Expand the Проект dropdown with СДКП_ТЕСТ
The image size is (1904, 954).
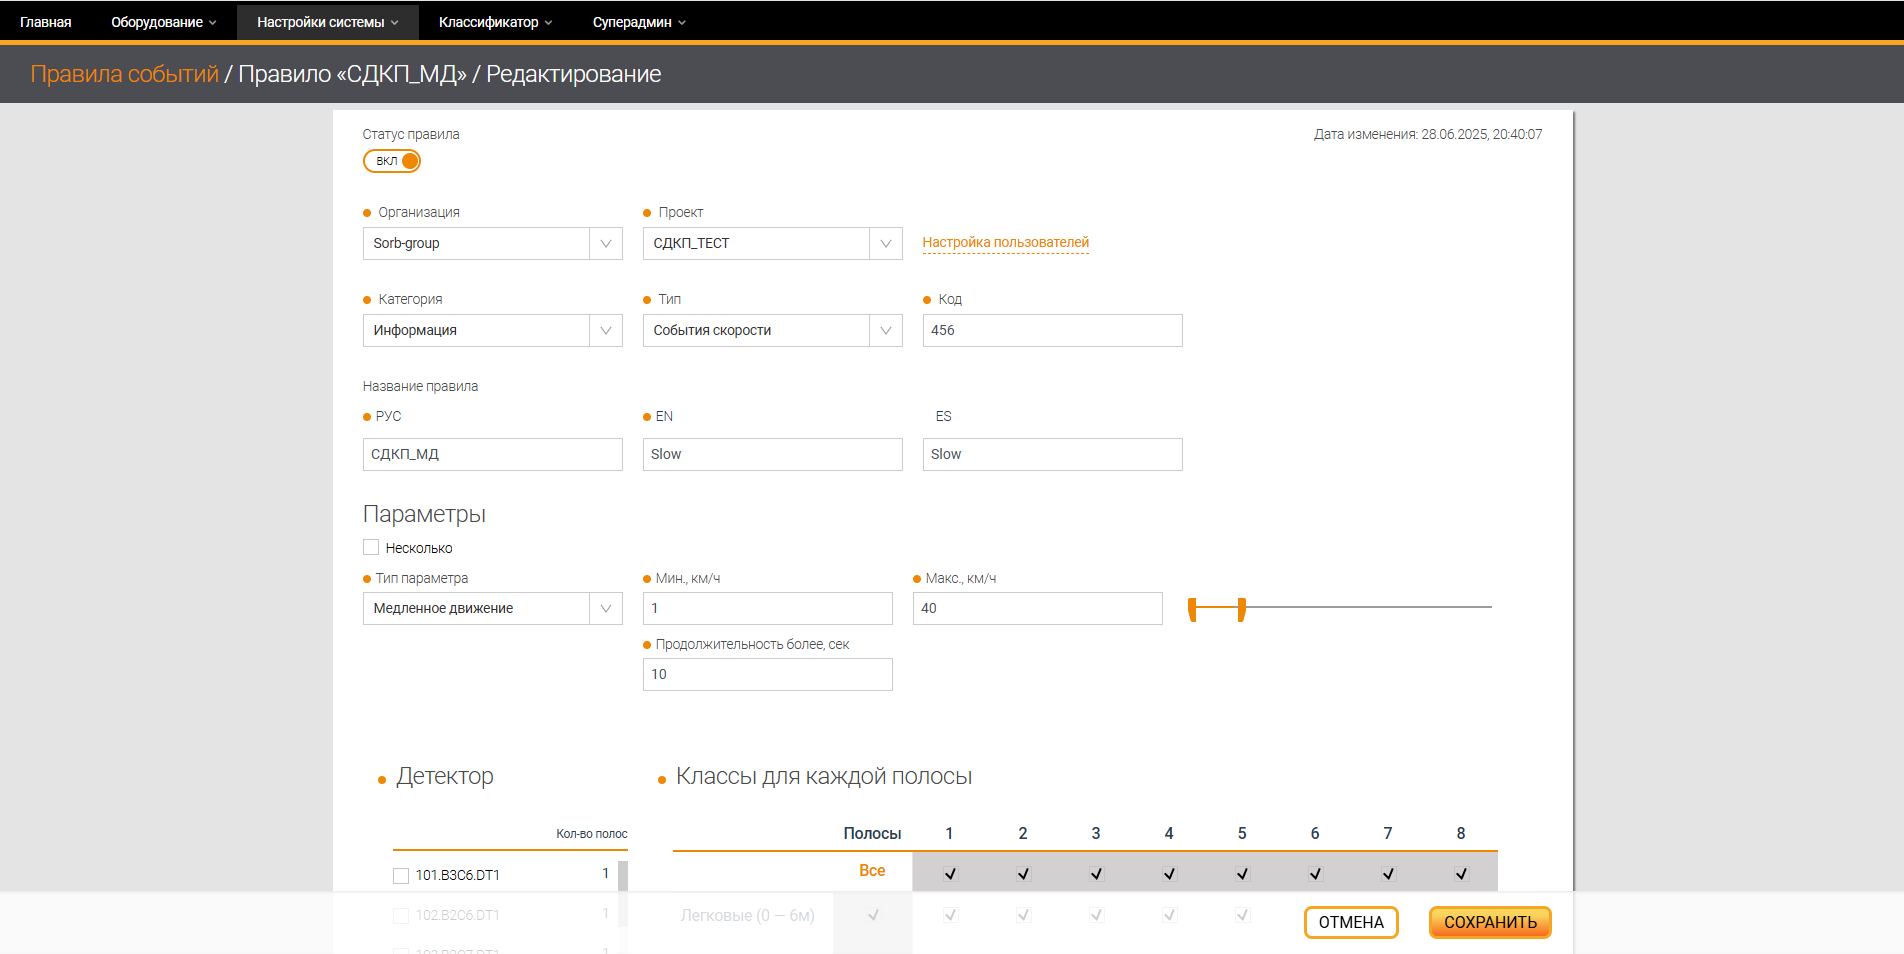click(886, 243)
